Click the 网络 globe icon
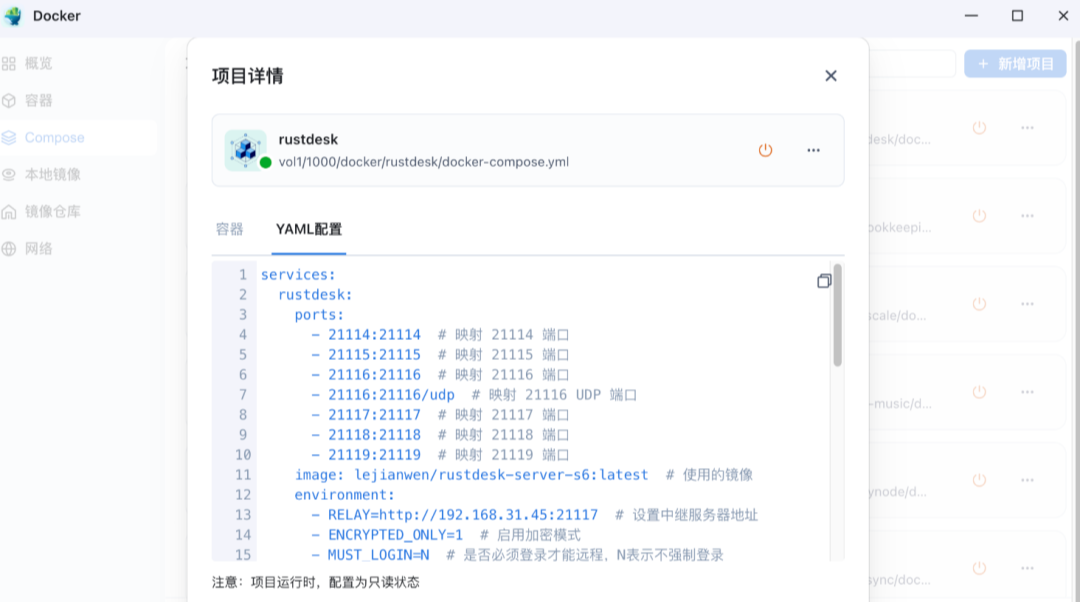This screenshot has width=1080, height=602. tap(9, 249)
